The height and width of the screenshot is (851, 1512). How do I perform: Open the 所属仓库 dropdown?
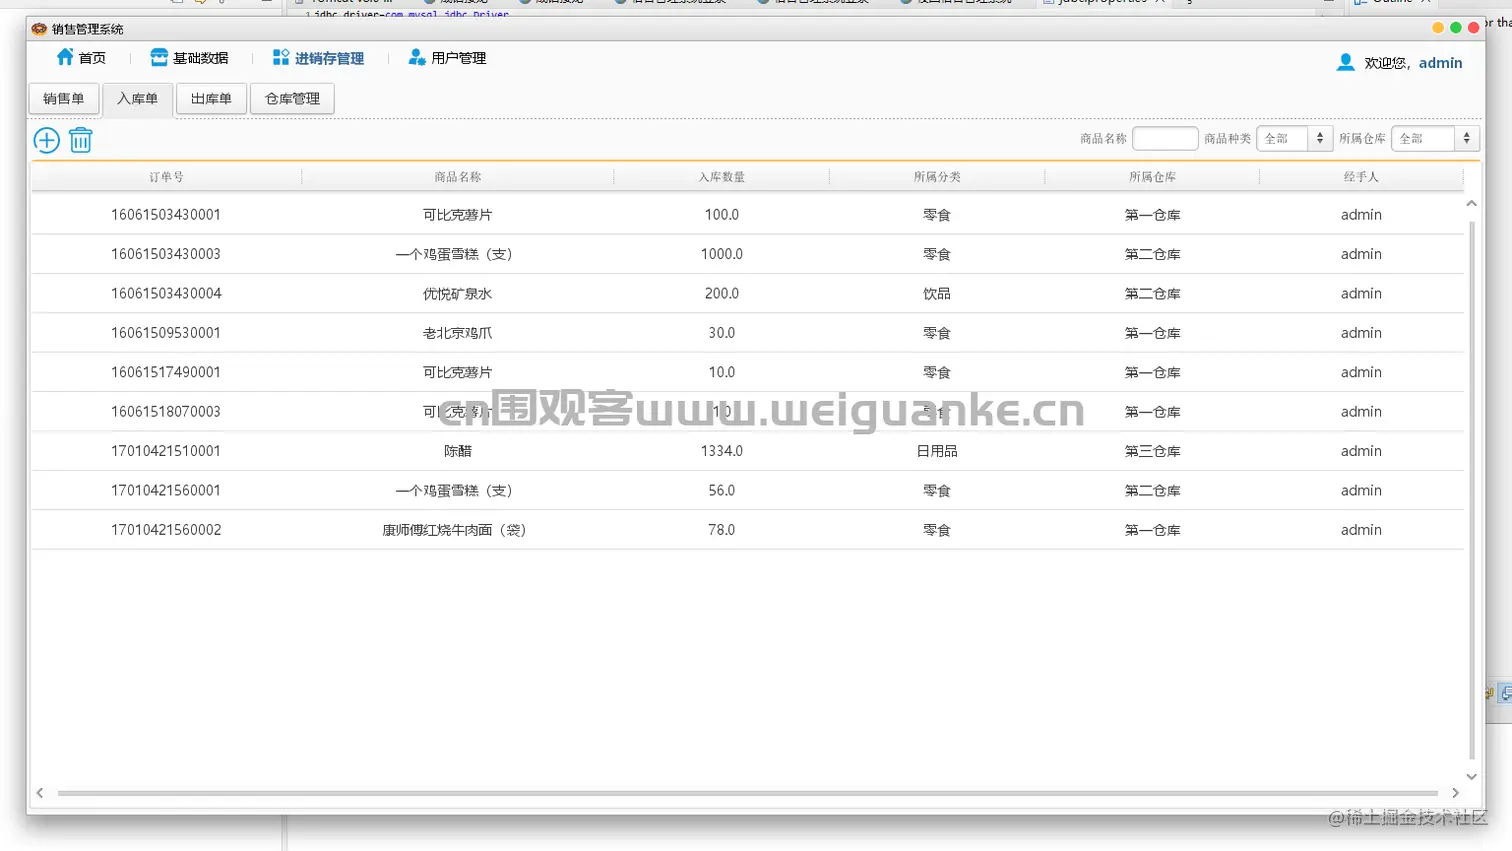[x=1435, y=138]
